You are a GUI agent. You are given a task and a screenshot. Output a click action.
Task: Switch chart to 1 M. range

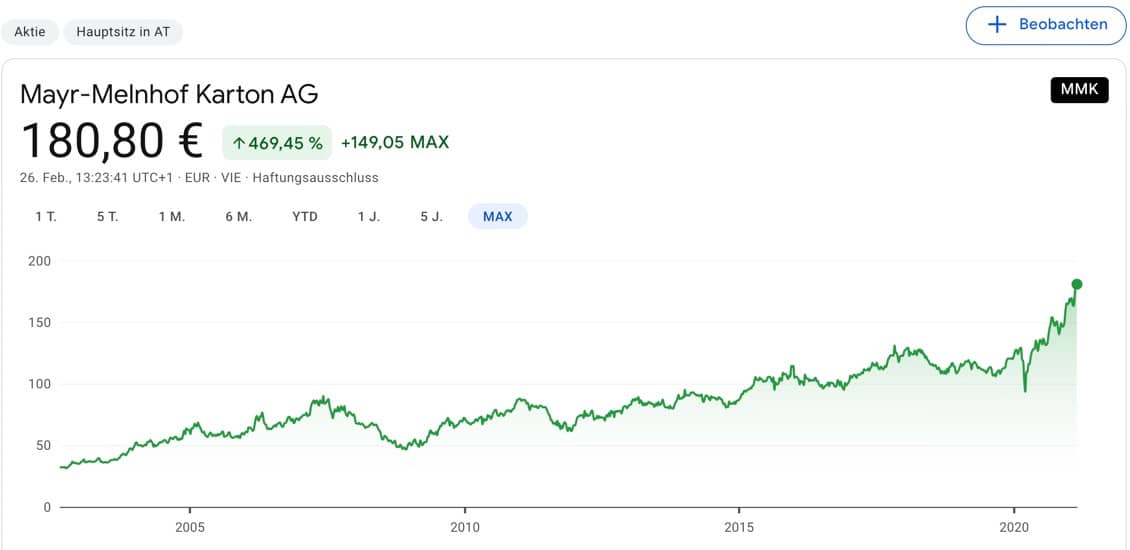coord(172,216)
